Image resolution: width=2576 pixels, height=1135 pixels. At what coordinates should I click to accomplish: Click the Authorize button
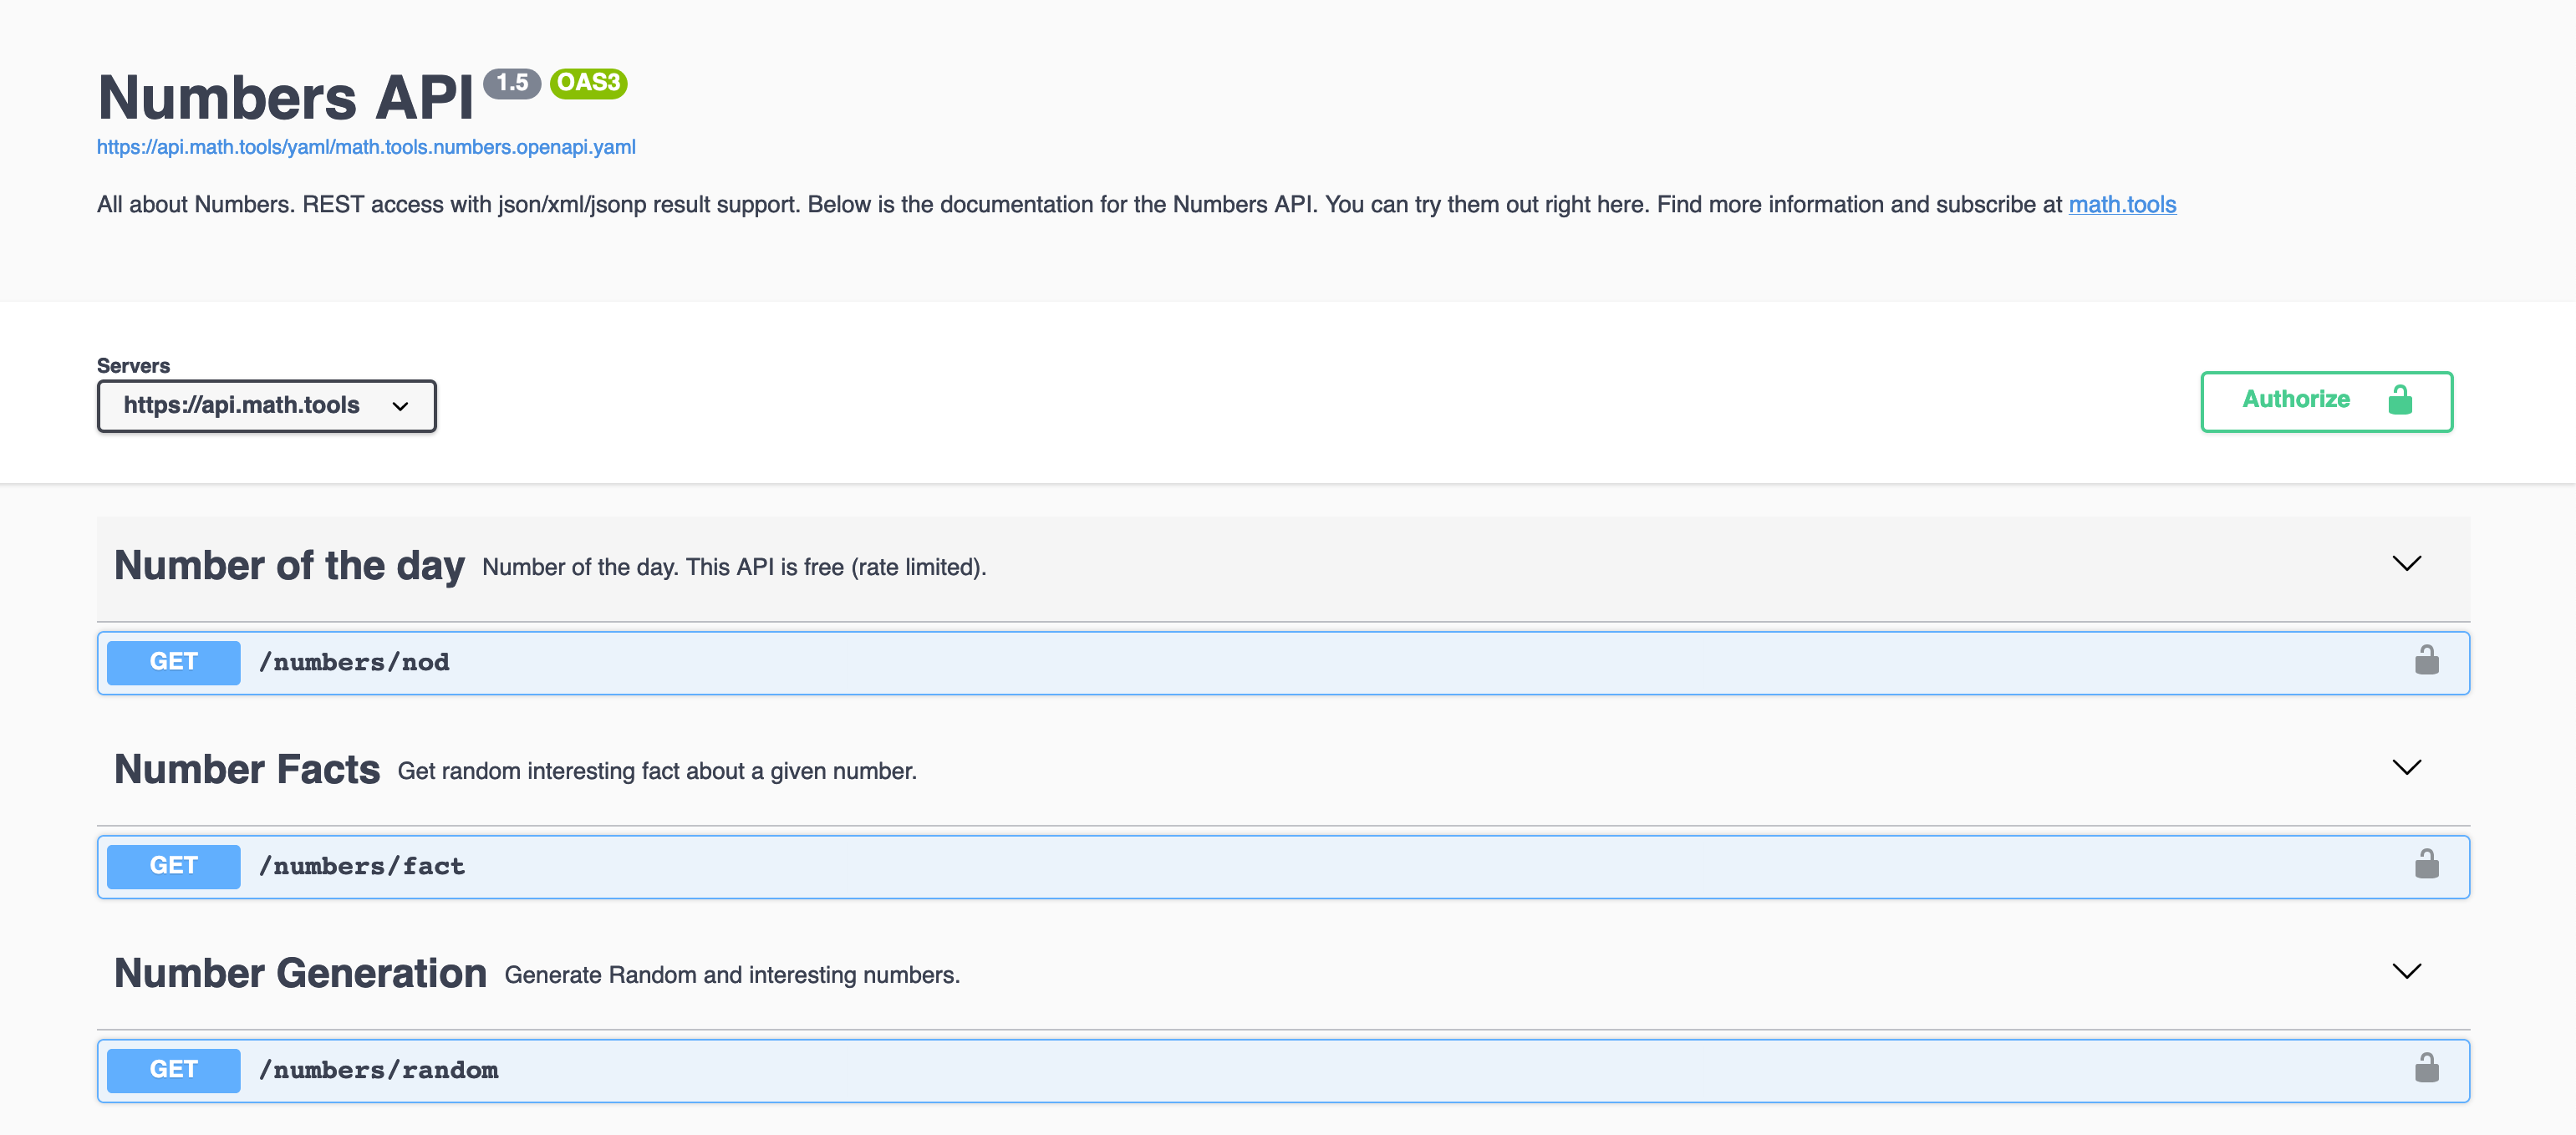[x=2325, y=401]
